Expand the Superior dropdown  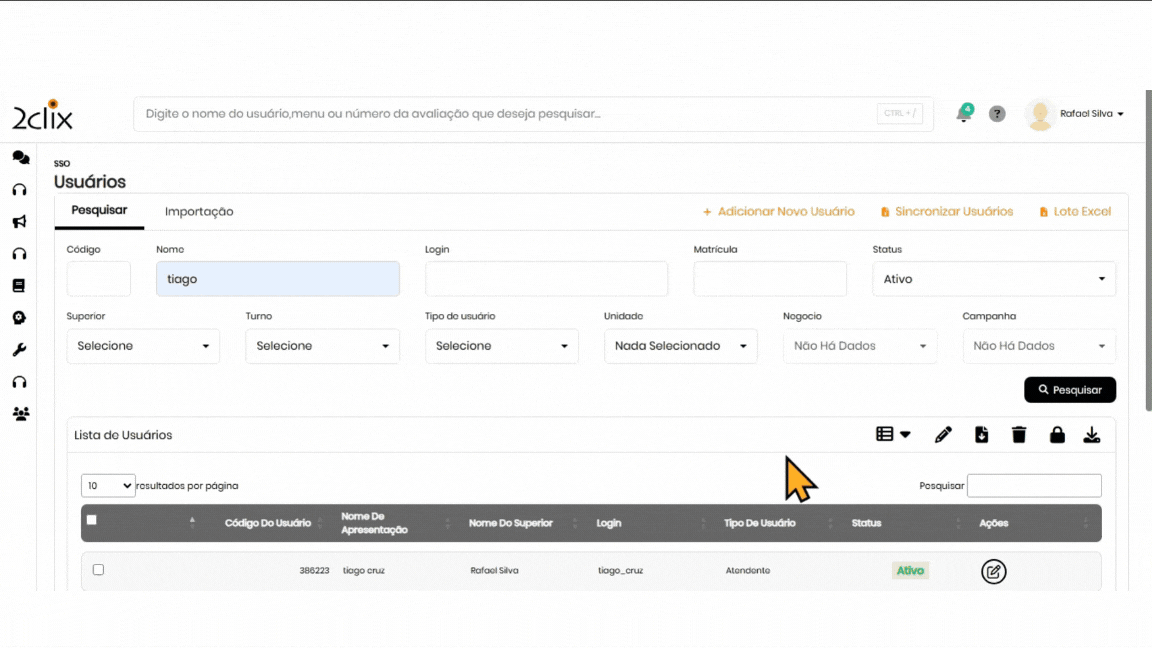143,346
